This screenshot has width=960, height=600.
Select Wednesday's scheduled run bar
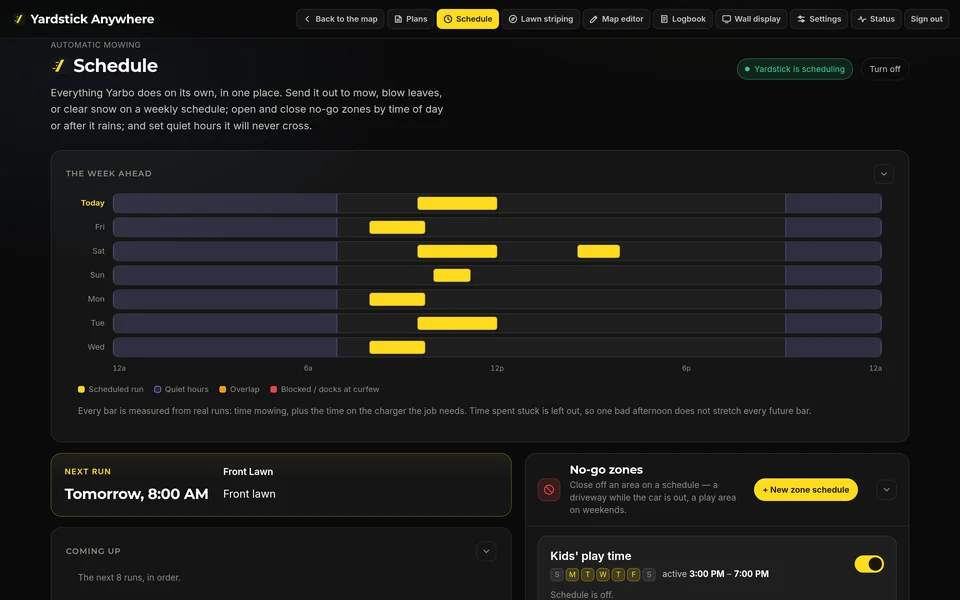tap(397, 347)
